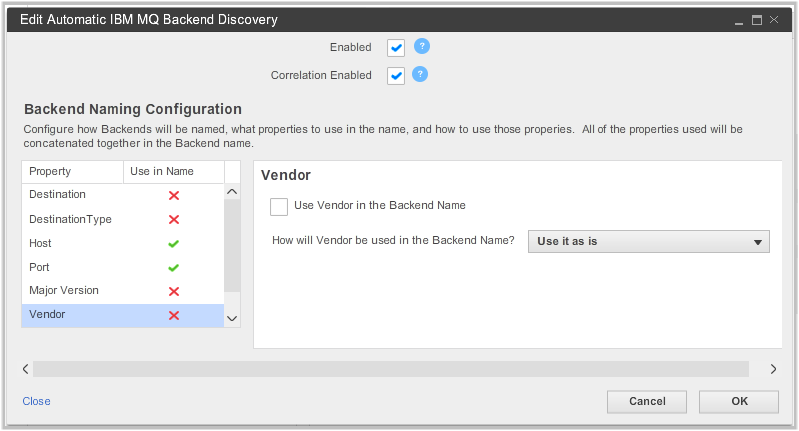
Task: Click the Close link
Action: [36, 401]
